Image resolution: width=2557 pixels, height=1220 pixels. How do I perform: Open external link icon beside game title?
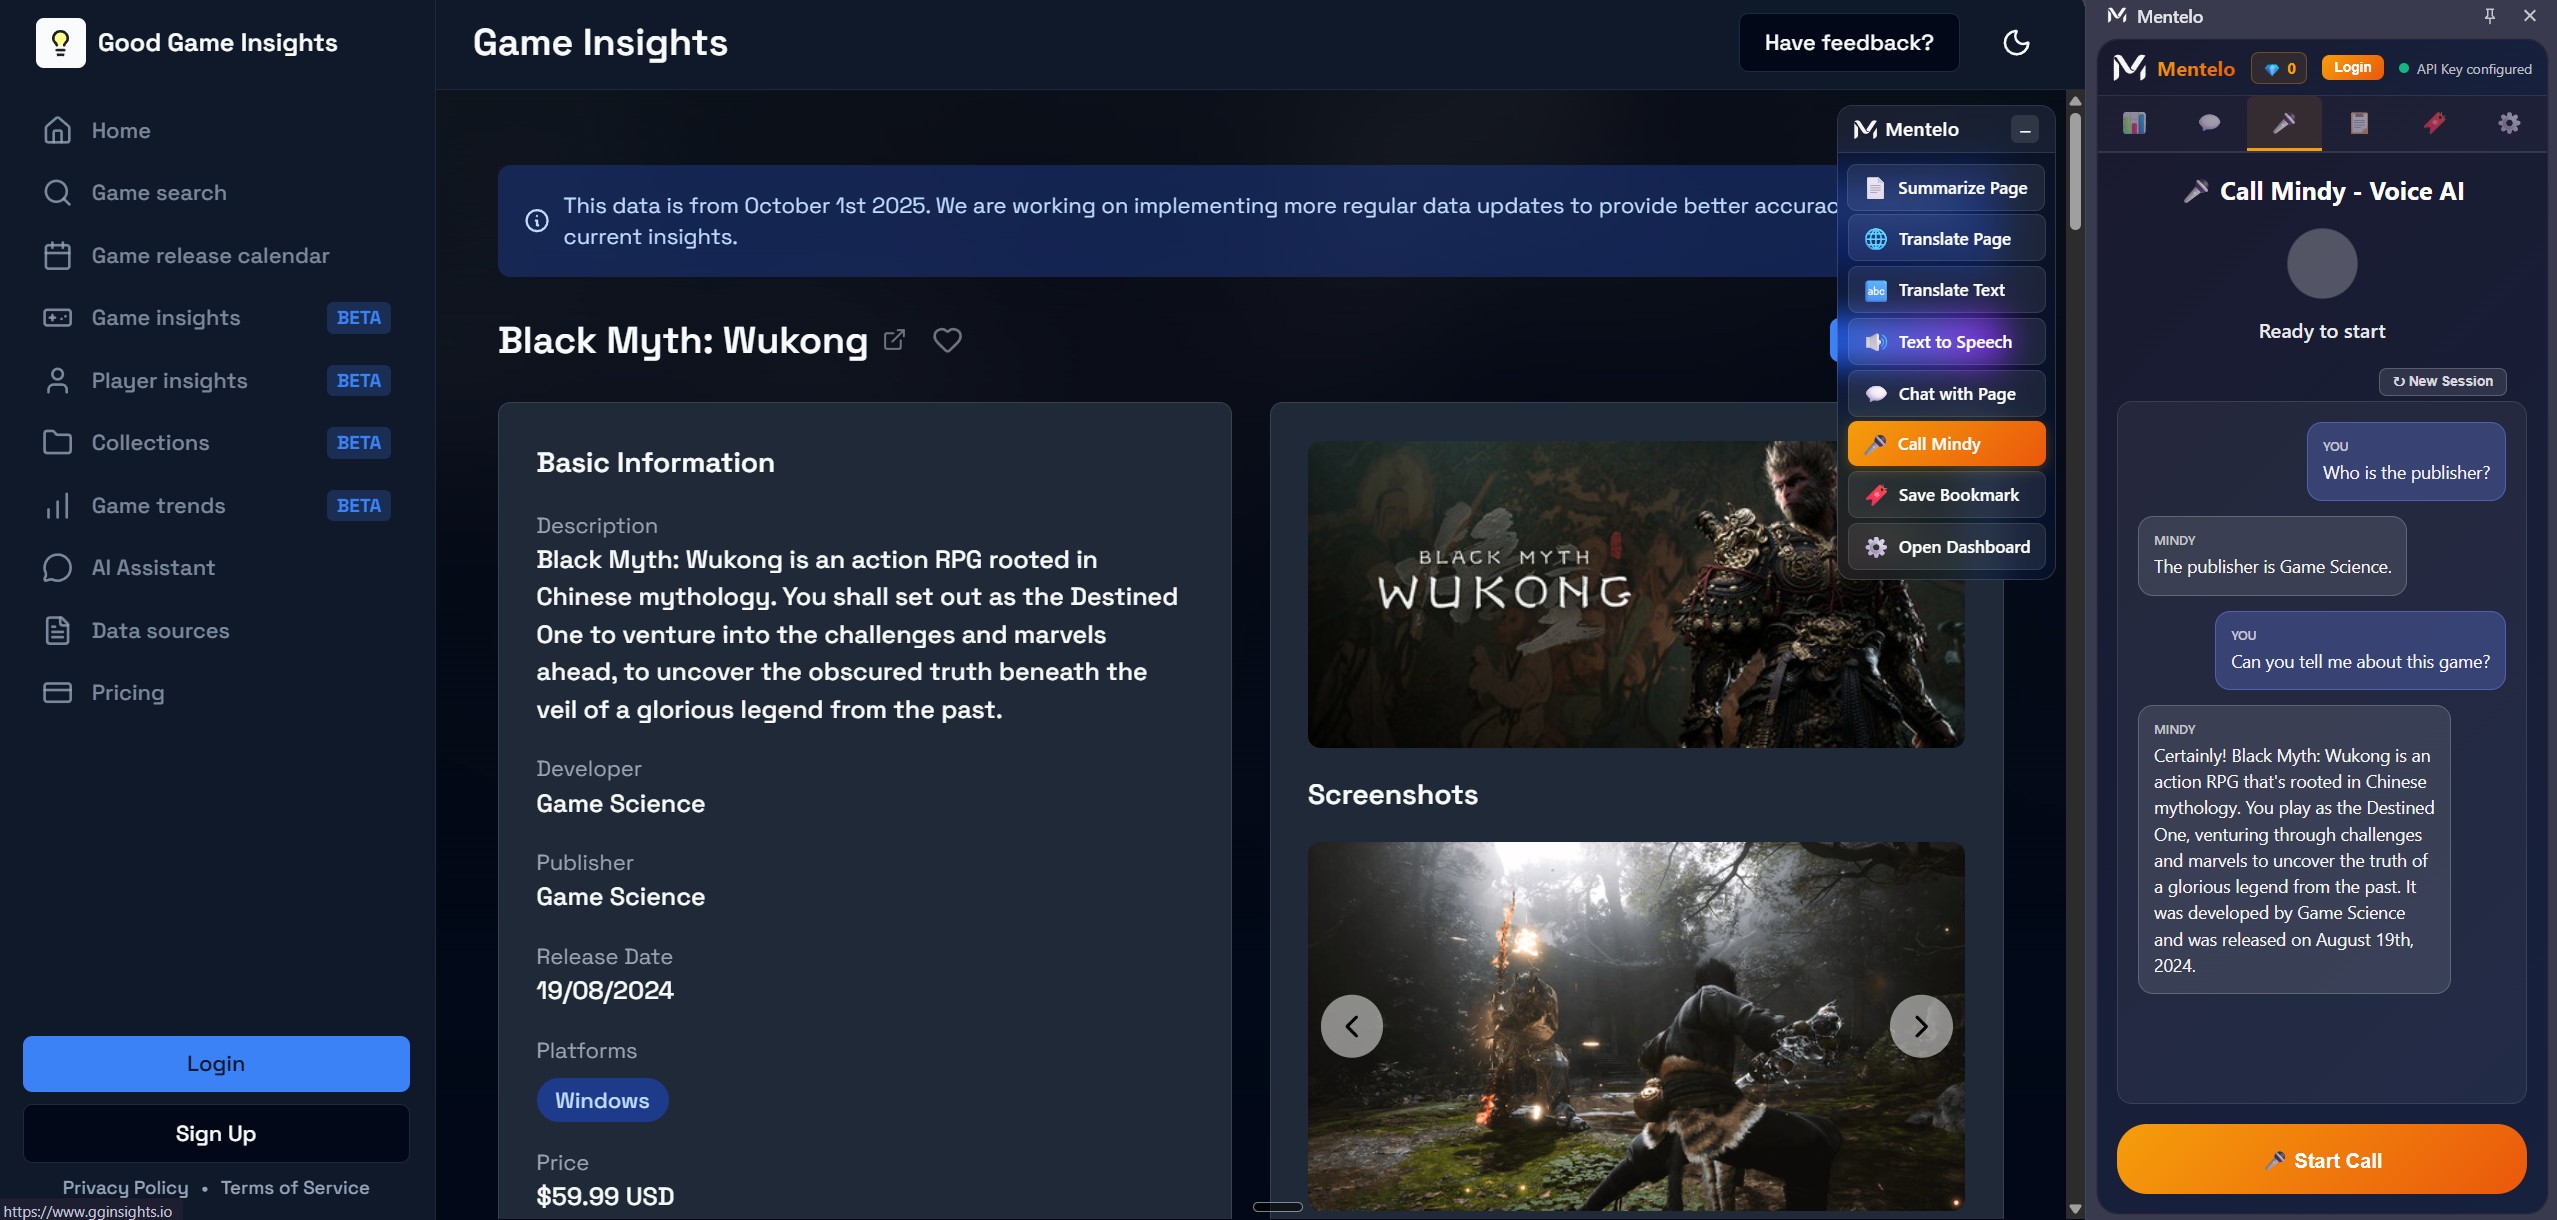pos(894,340)
